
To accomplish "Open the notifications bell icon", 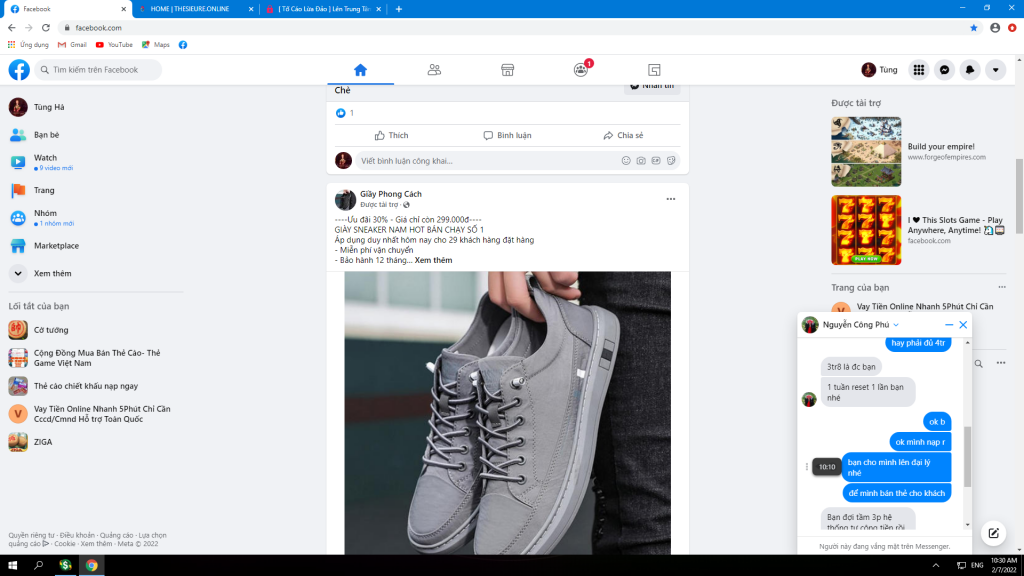I will pos(969,70).
